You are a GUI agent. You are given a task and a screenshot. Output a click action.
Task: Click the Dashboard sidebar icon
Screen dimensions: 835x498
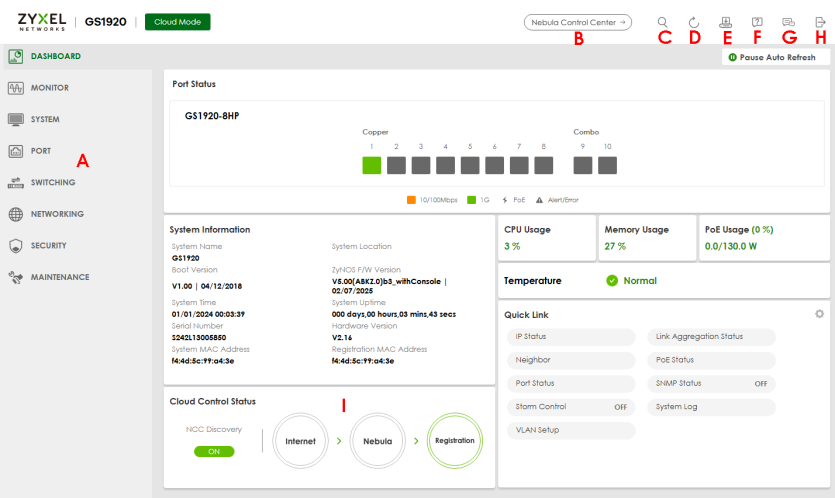(15, 56)
